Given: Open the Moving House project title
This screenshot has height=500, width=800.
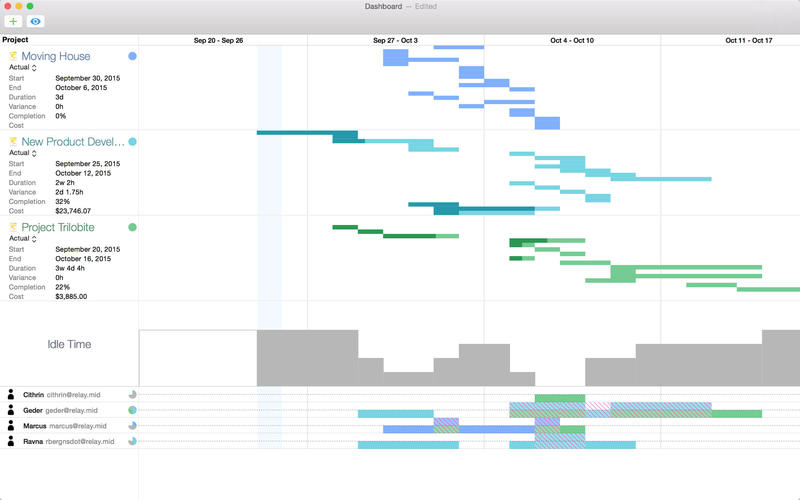Looking at the screenshot, I should (56, 56).
